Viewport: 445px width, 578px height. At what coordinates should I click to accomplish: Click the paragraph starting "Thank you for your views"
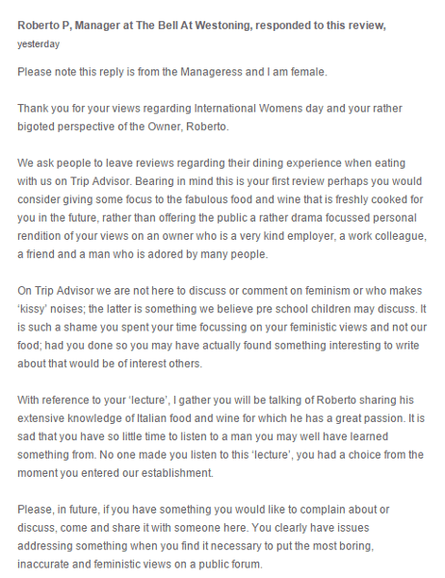point(209,117)
